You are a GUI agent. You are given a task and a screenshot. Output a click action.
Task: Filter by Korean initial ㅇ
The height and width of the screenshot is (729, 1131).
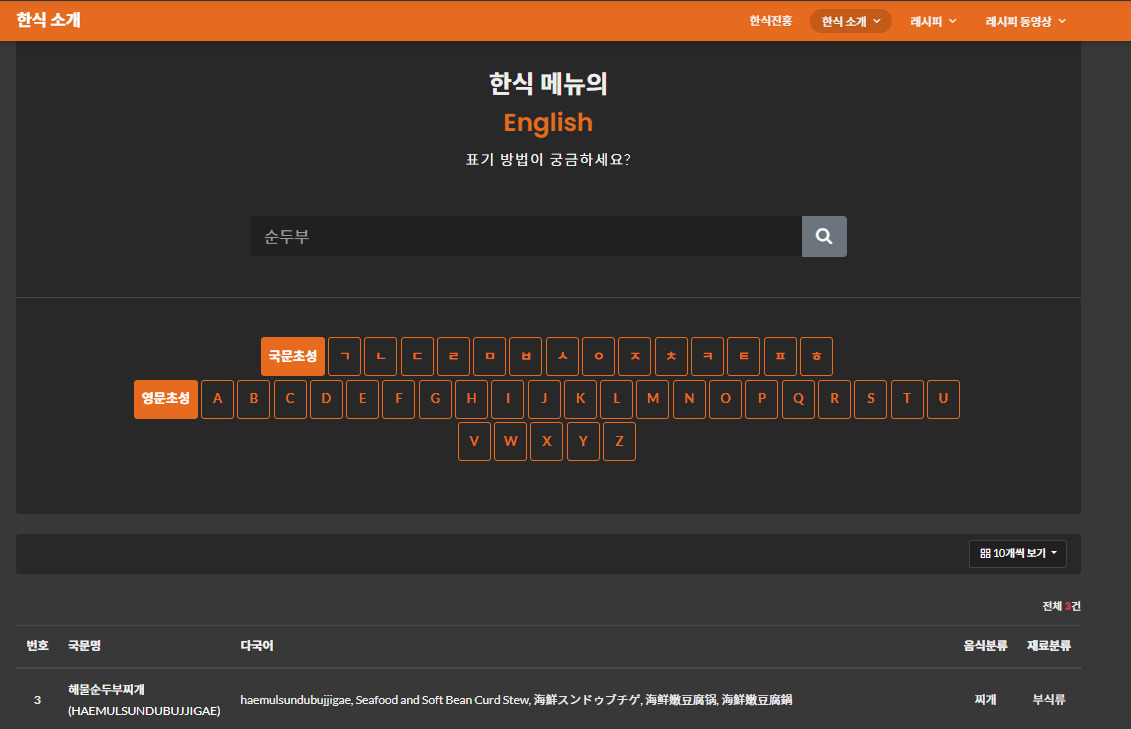tap(599, 356)
